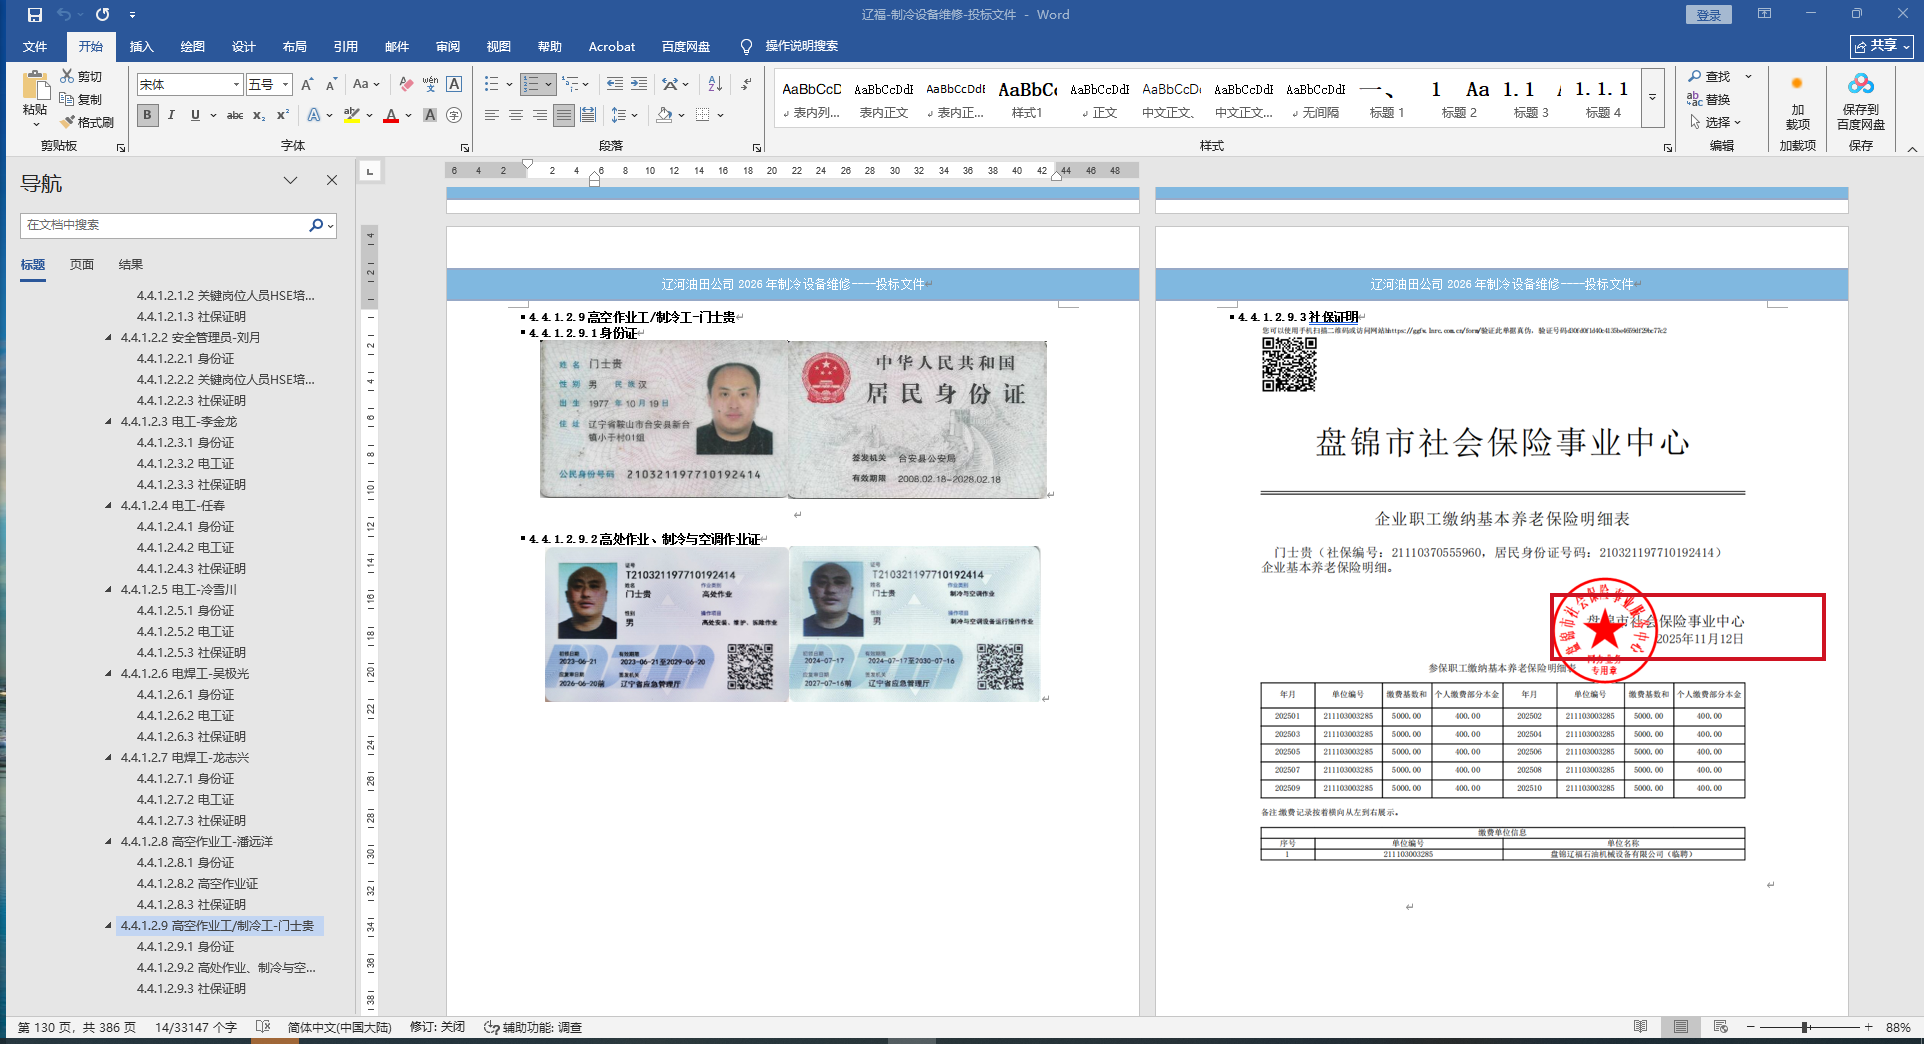Click the 共享 (Share) button

[1881, 47]
